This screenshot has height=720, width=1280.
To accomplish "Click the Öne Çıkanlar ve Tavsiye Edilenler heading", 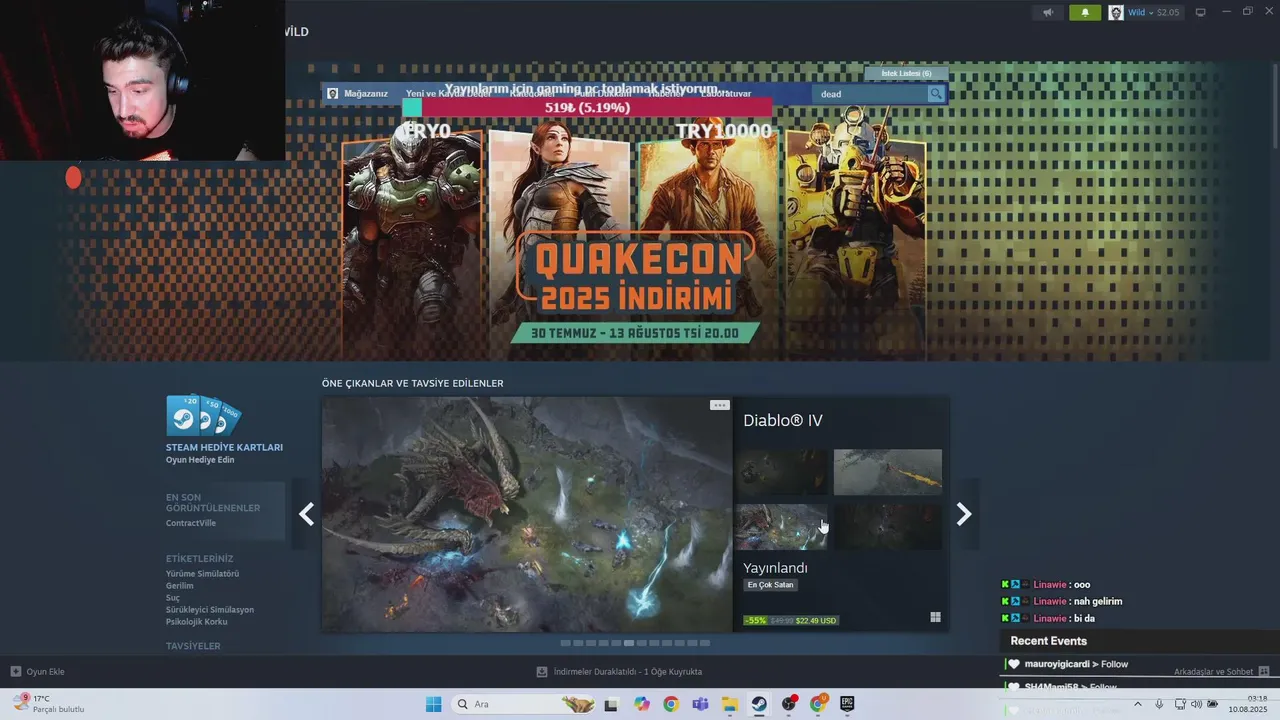I will point(412,383).
